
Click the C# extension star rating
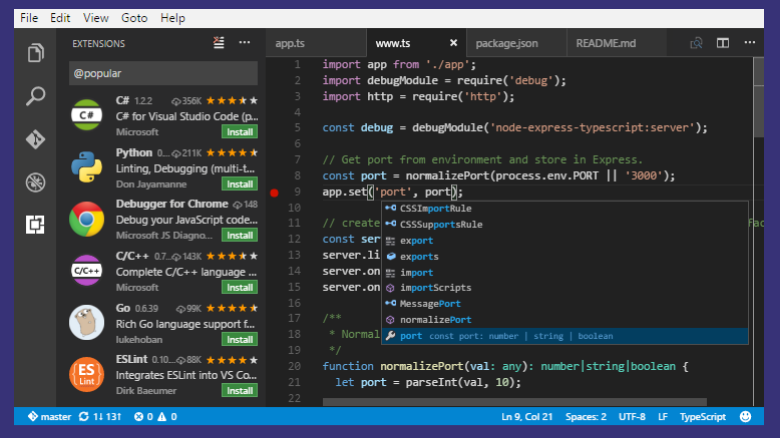tap(232, 101)
